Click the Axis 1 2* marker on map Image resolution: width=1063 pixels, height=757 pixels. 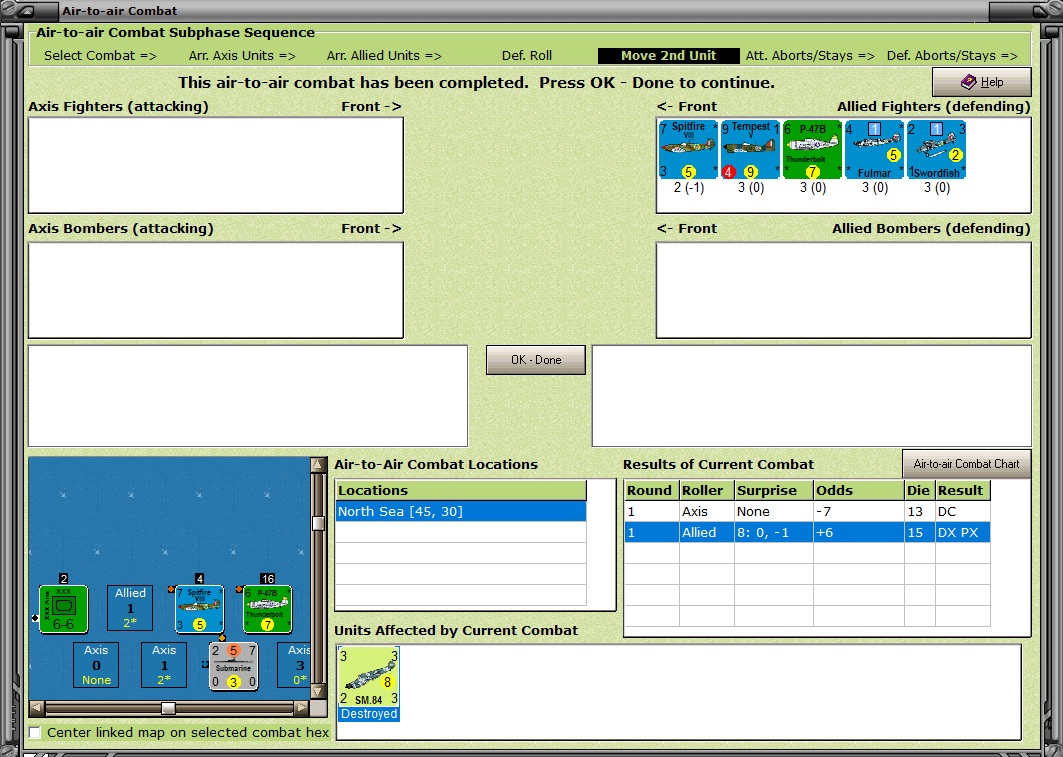(x=164, y=665)
